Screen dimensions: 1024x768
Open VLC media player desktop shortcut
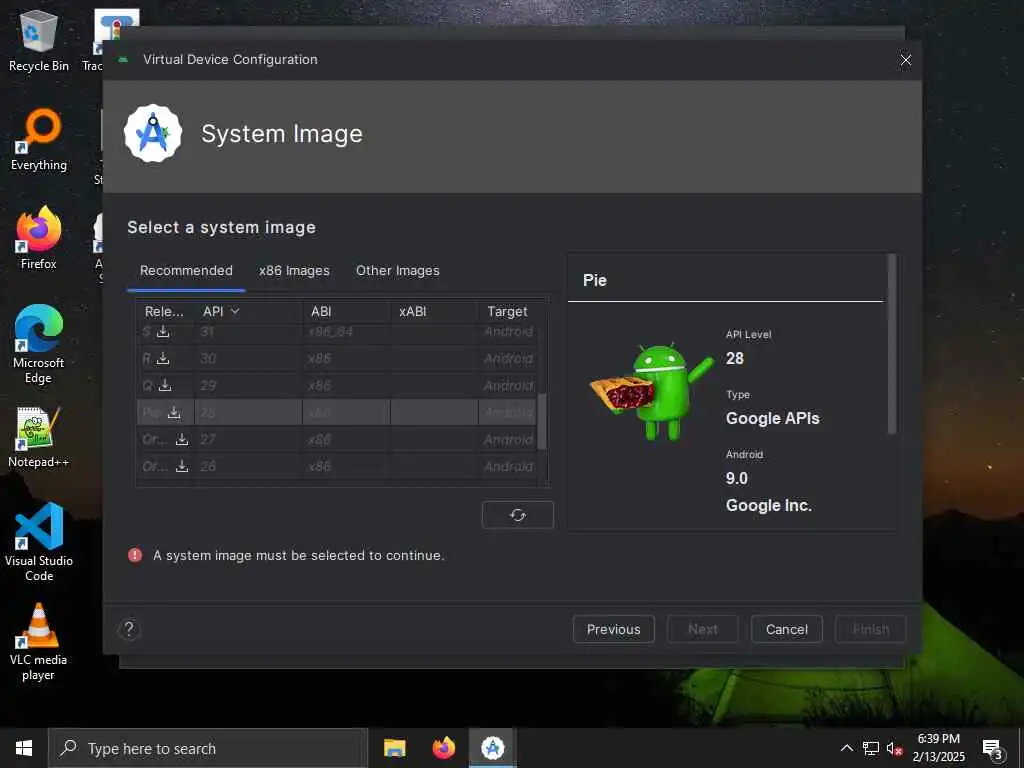click(39, 642)
